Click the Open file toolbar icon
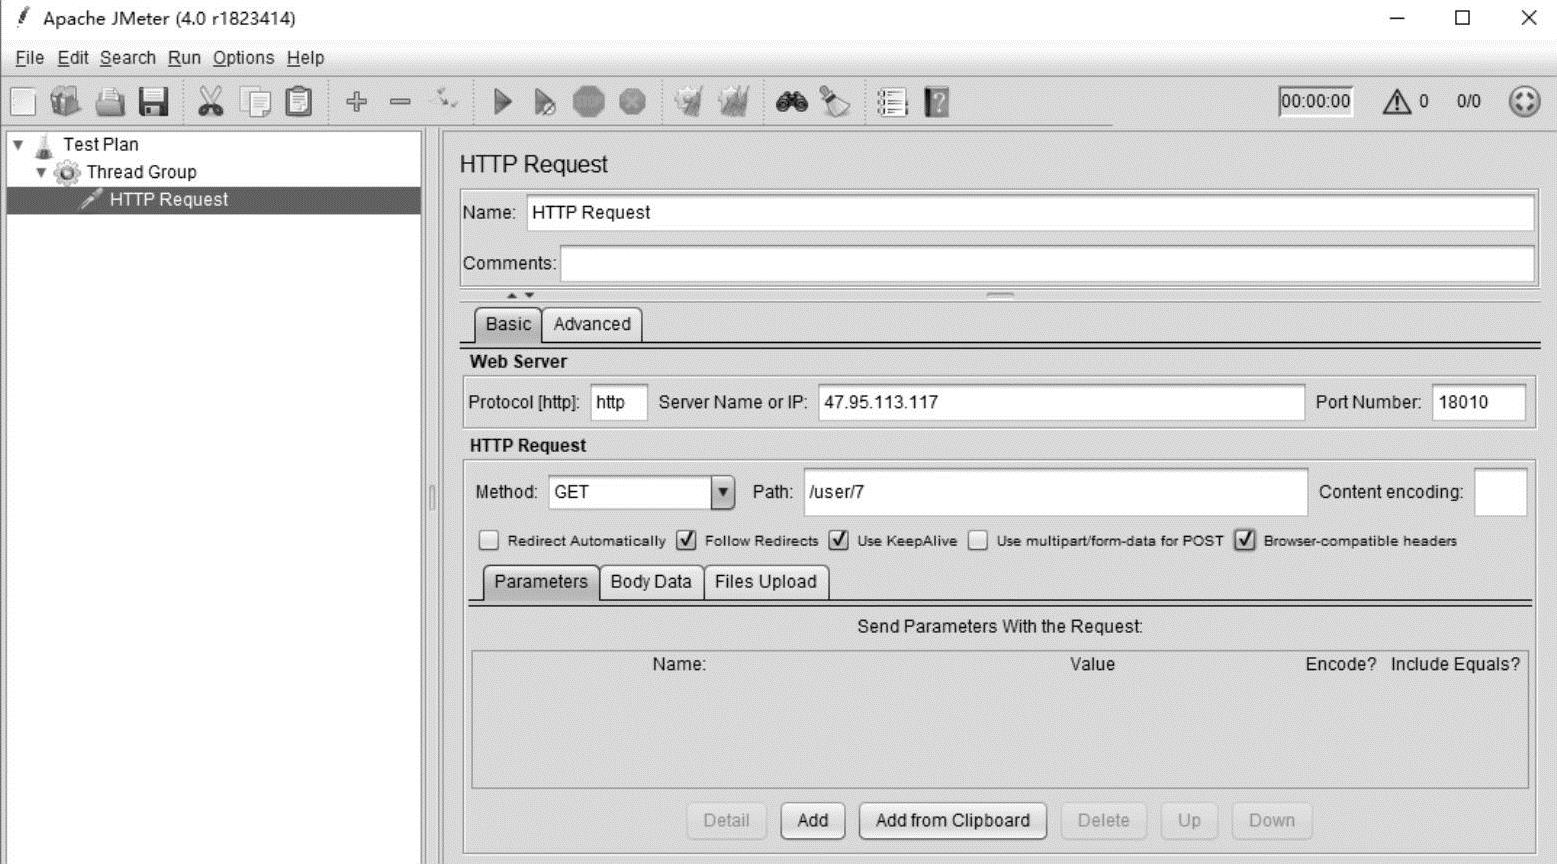1557x864 pixels. point(110,102)
